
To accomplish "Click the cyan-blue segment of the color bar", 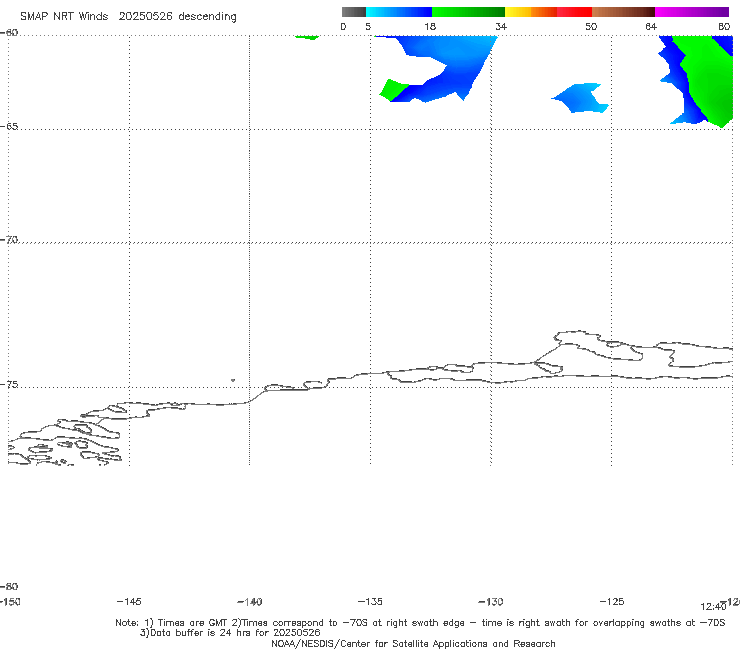I will [x=399, y=12].
